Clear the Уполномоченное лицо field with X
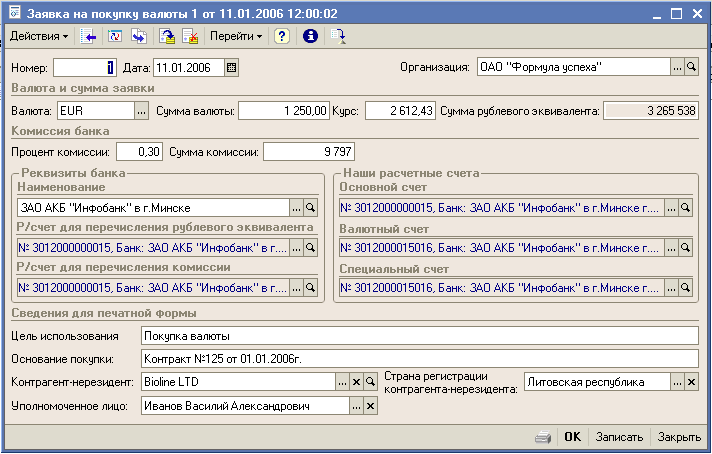The width and height of the screenshot is (712, 454). pos(370,406)
